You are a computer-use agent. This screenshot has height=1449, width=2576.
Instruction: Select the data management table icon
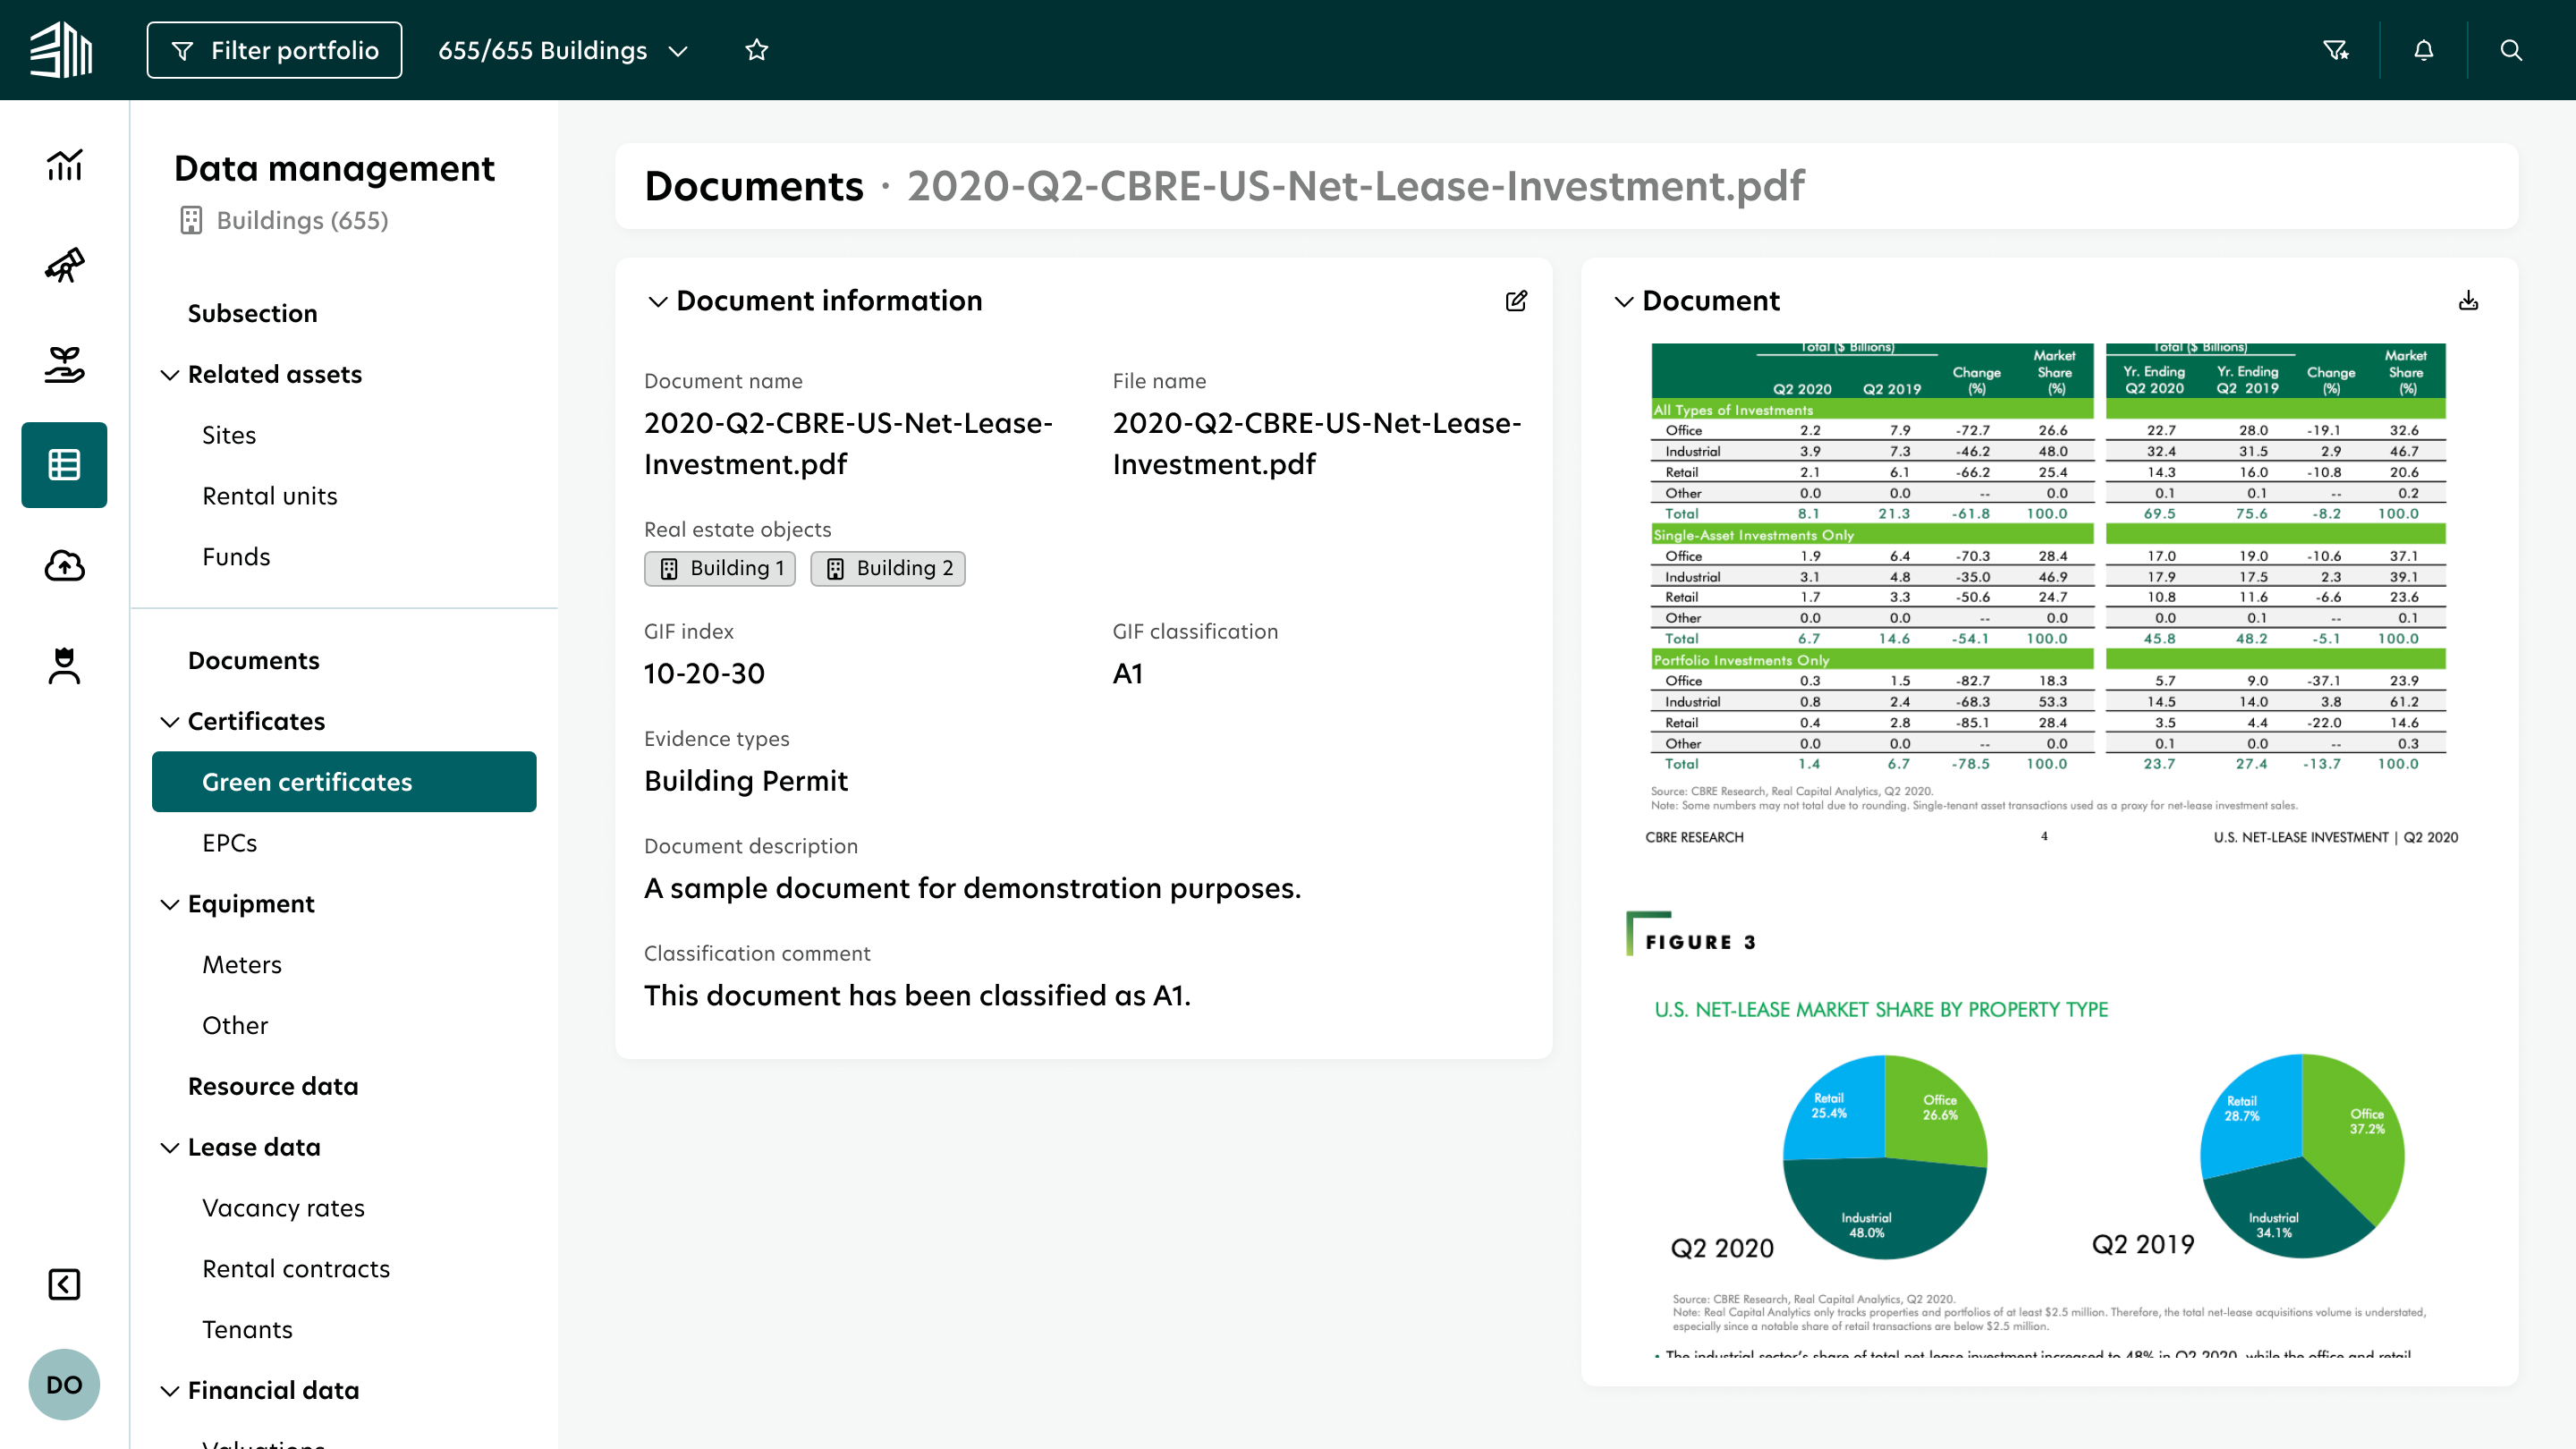64,465
